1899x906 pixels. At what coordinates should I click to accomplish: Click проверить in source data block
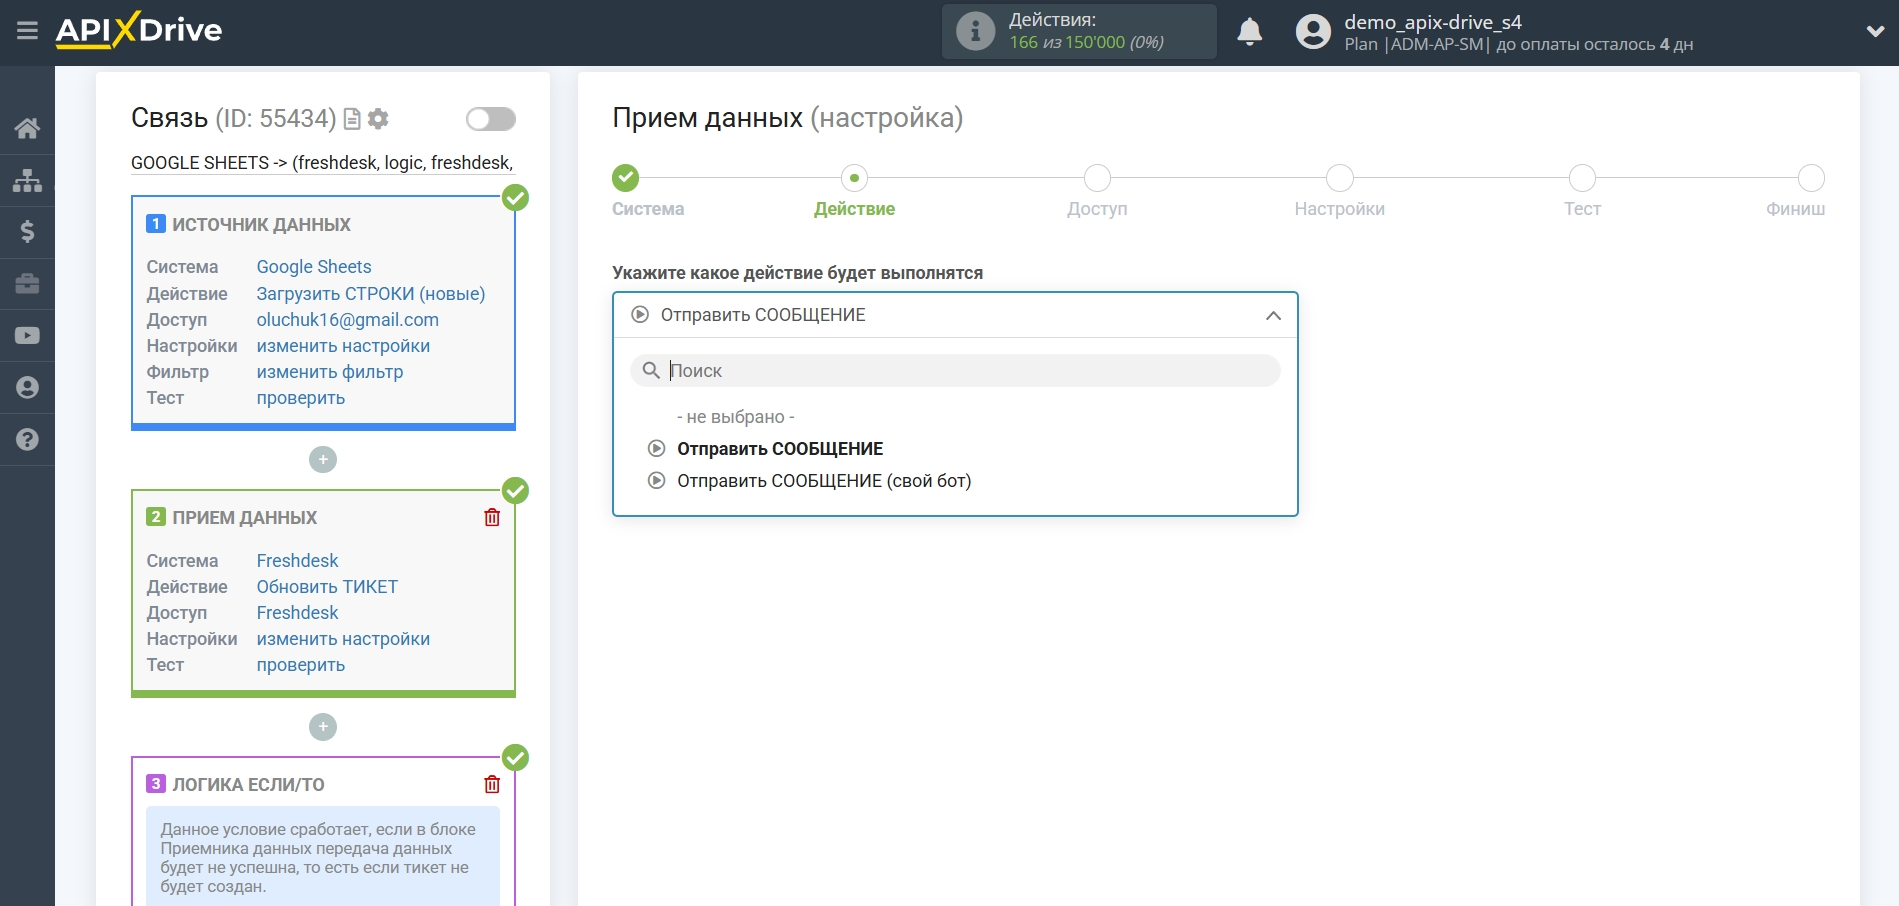click(x=301, y=398)
